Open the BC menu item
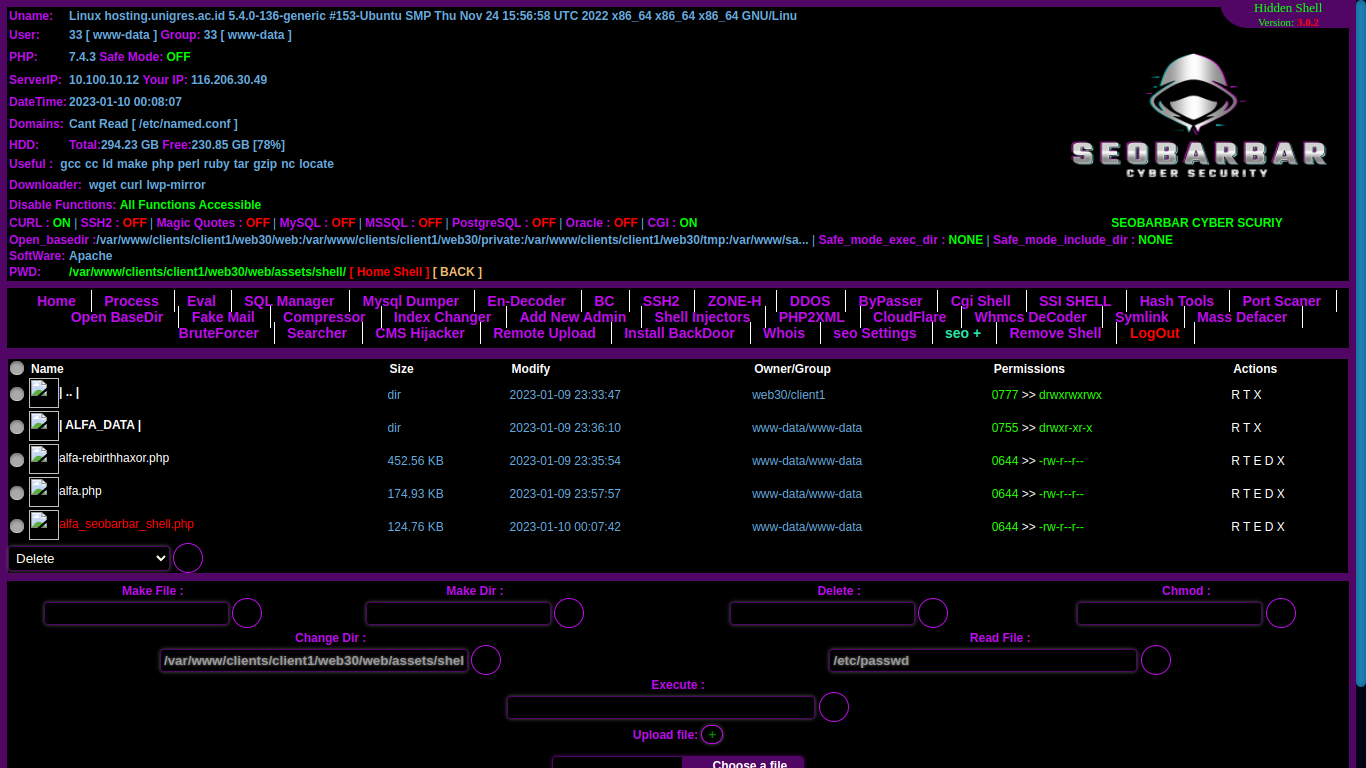This screenshot has width=1366, height=768. [604, 301]
